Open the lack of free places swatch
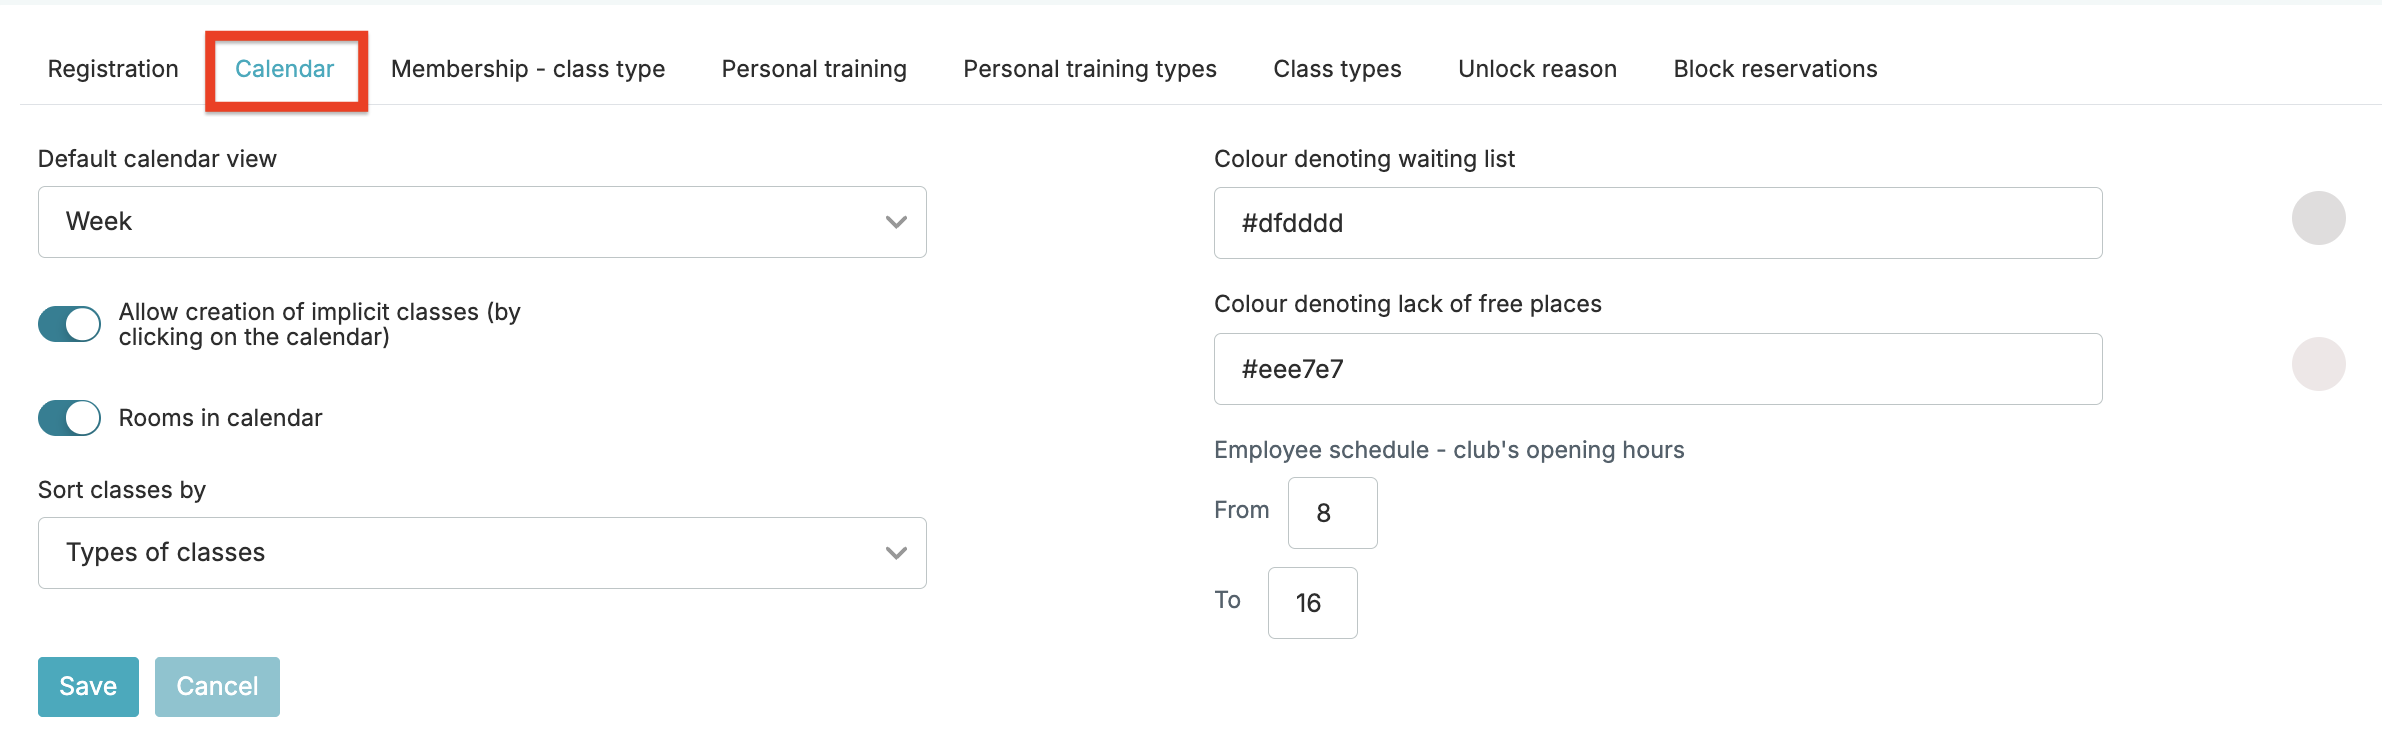The image size is (2382, 746). coord(2318,364)
